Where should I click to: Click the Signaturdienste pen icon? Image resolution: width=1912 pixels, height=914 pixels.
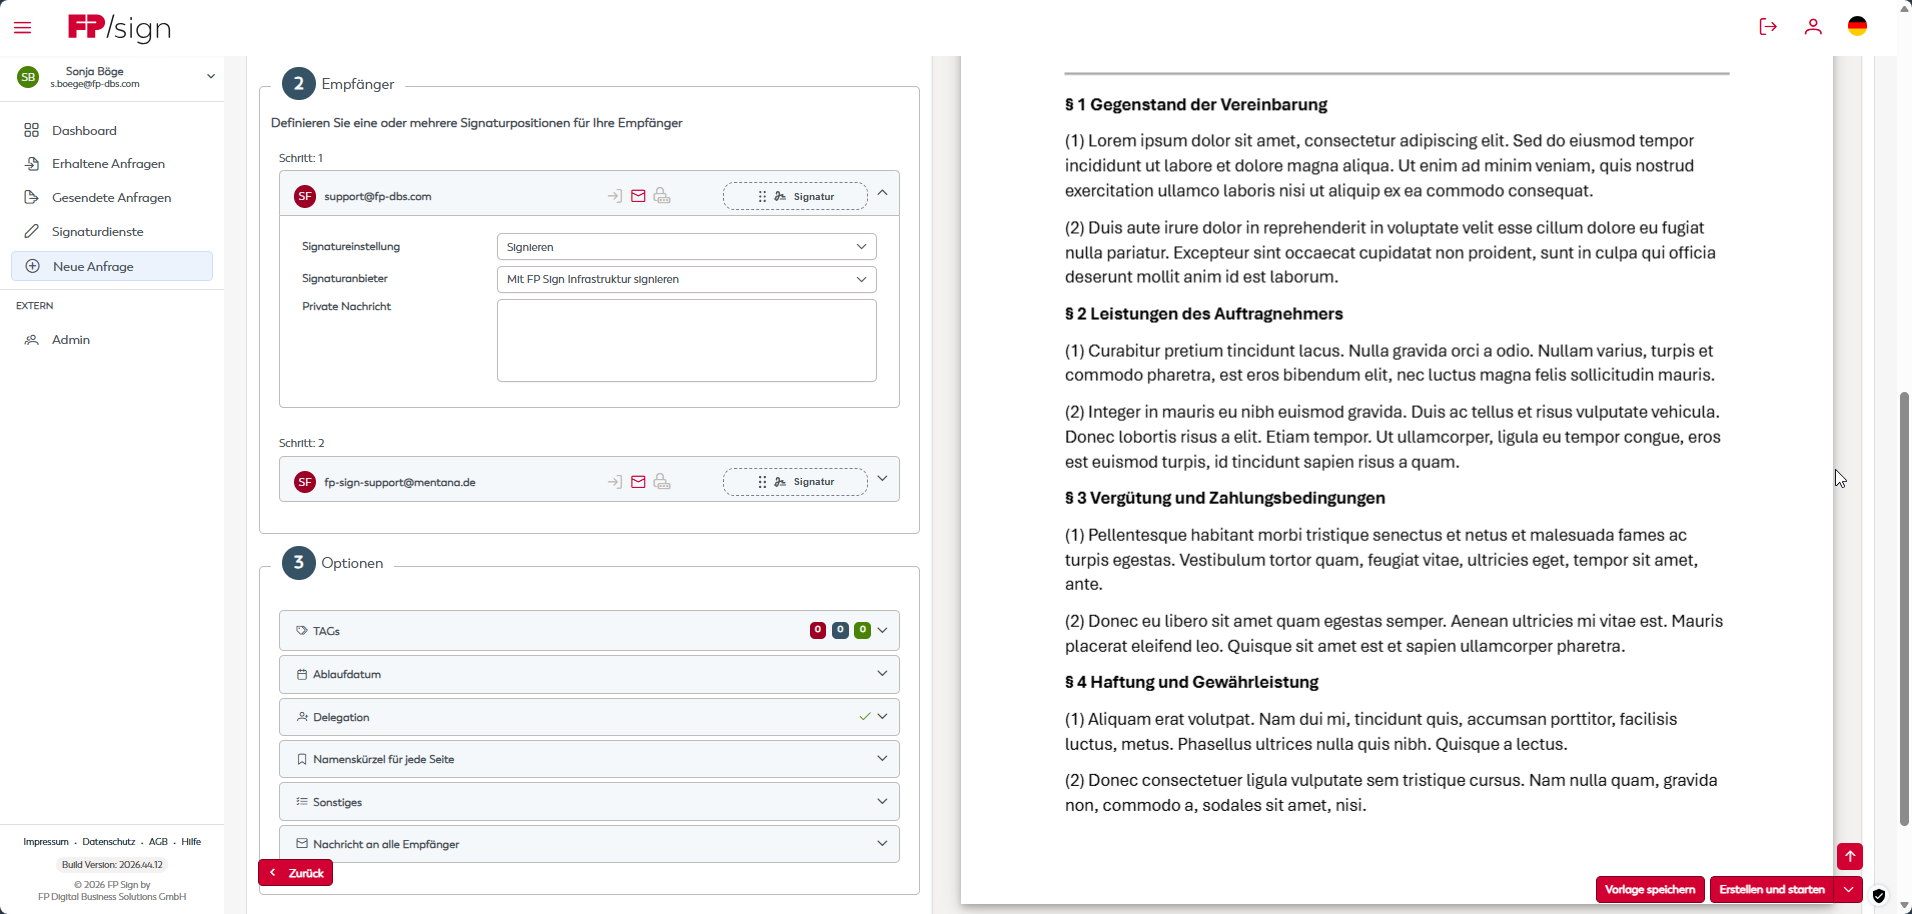tap(32, 232)
